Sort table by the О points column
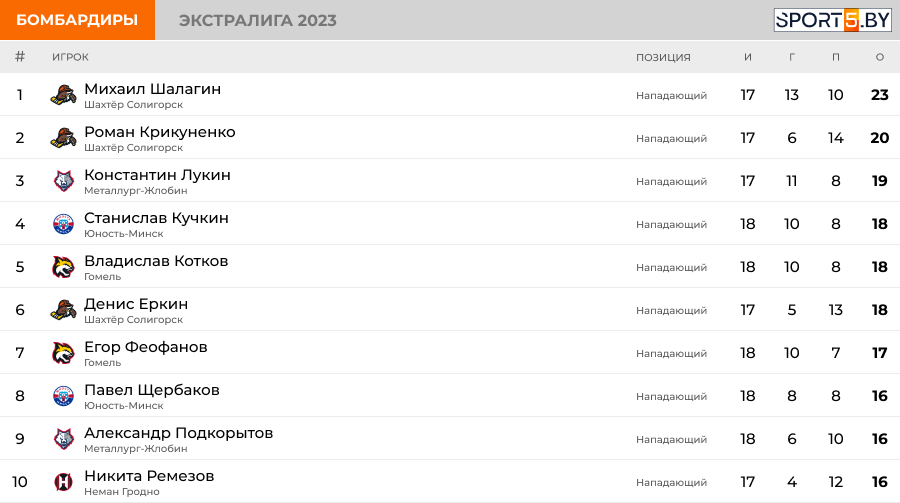900x503 pixels. coord(880,57)
